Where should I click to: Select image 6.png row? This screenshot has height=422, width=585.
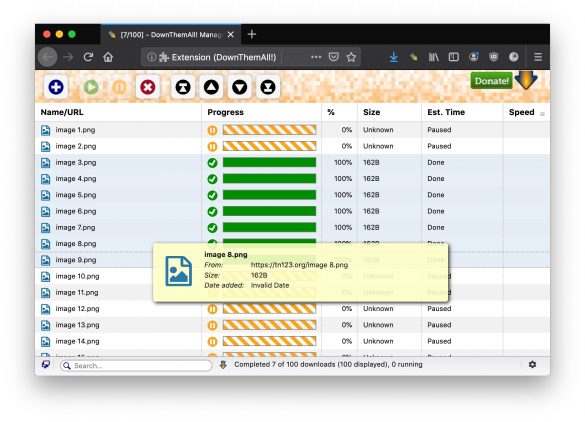tap(292, 211)
